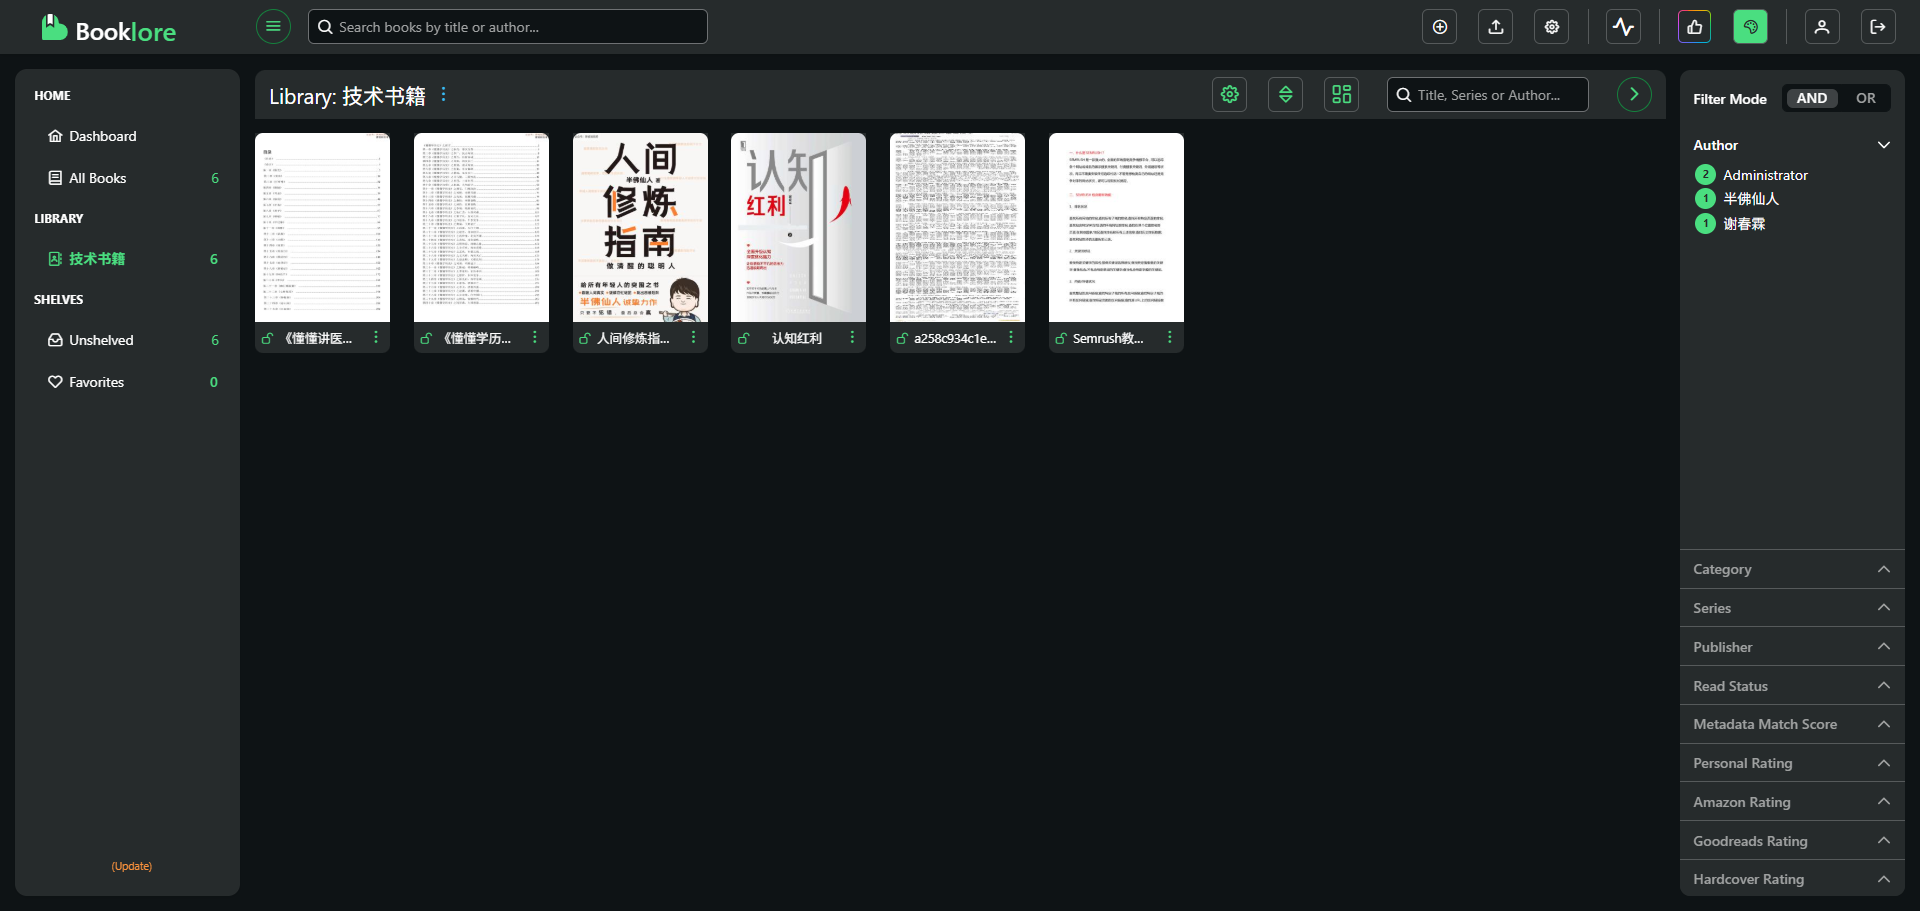The width and height of the screenshot is (1920, 911).
Task: Open the 人间修炼指南 book cover
Action: point(640,227)
